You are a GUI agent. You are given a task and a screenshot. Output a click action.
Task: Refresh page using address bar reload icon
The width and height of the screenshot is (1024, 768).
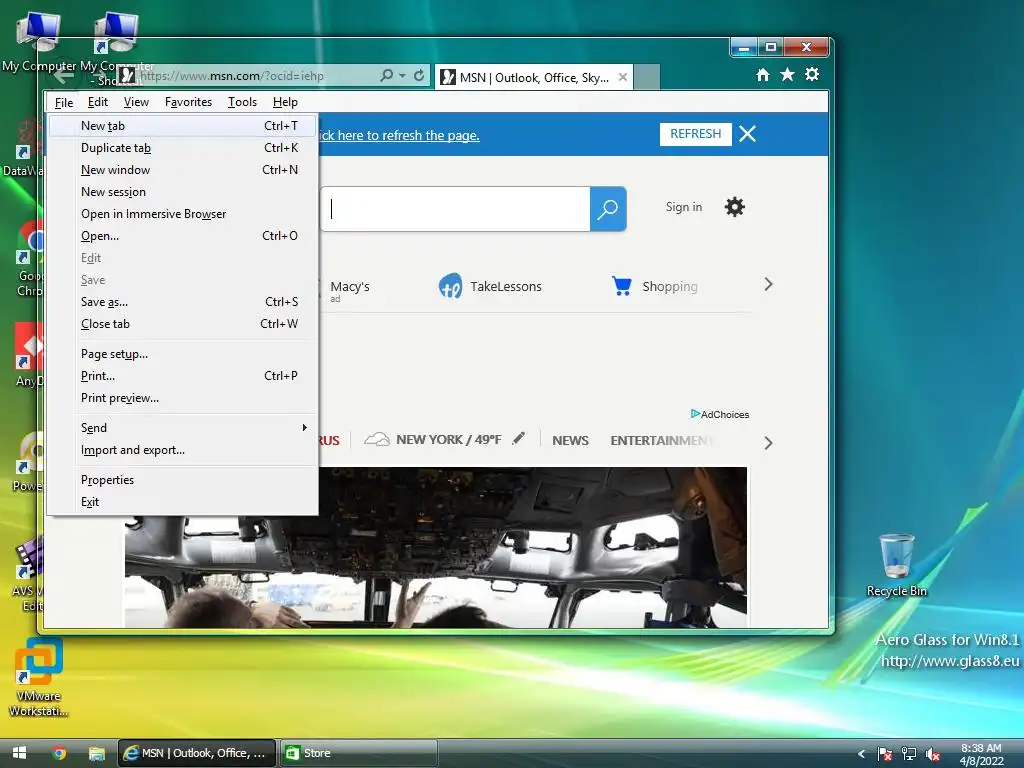(x=419, y=76)
